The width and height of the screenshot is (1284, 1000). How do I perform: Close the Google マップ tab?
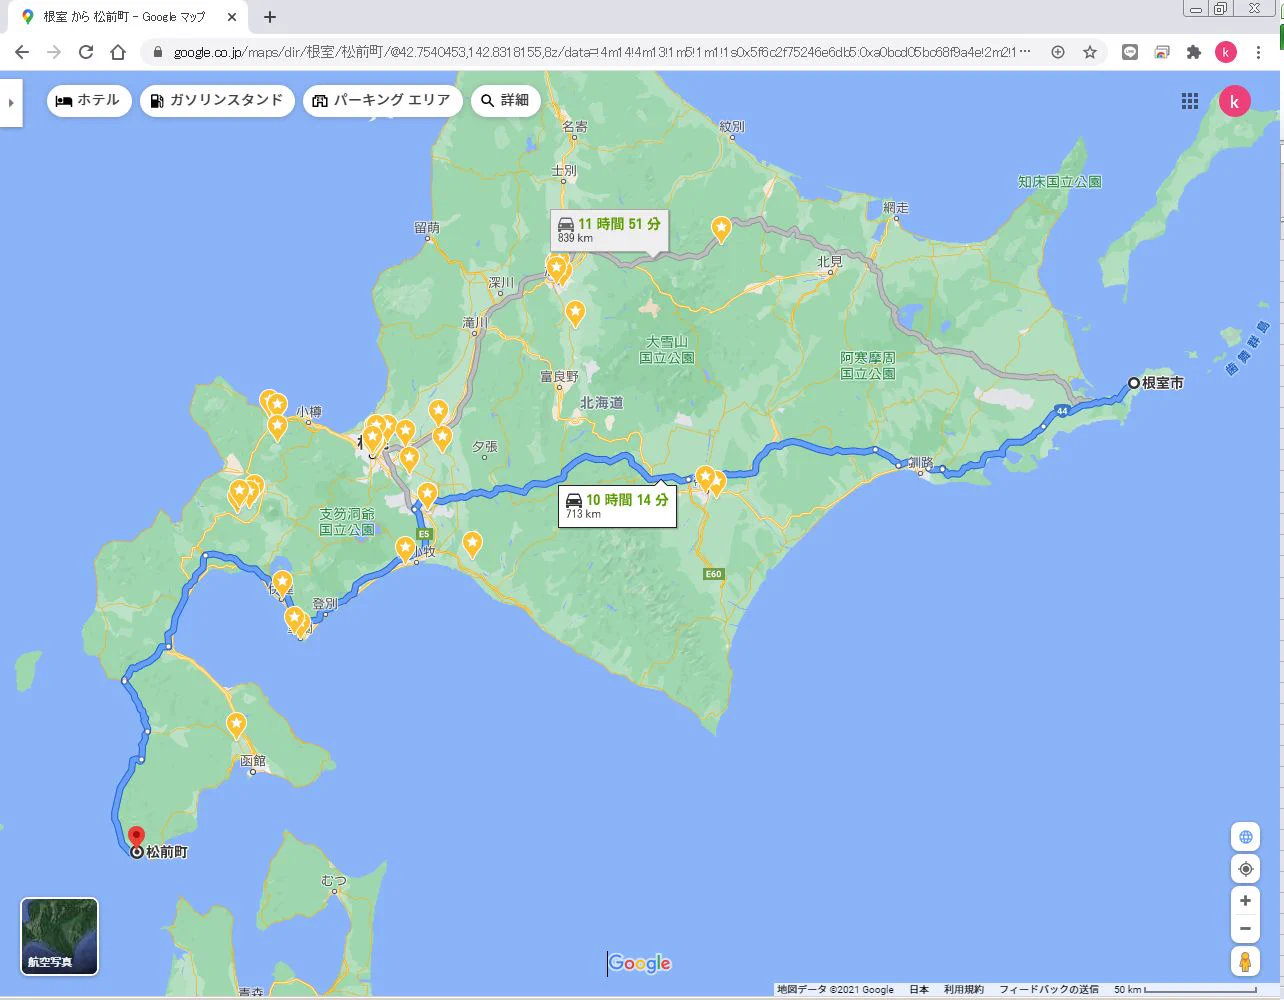tap(231, 17)
